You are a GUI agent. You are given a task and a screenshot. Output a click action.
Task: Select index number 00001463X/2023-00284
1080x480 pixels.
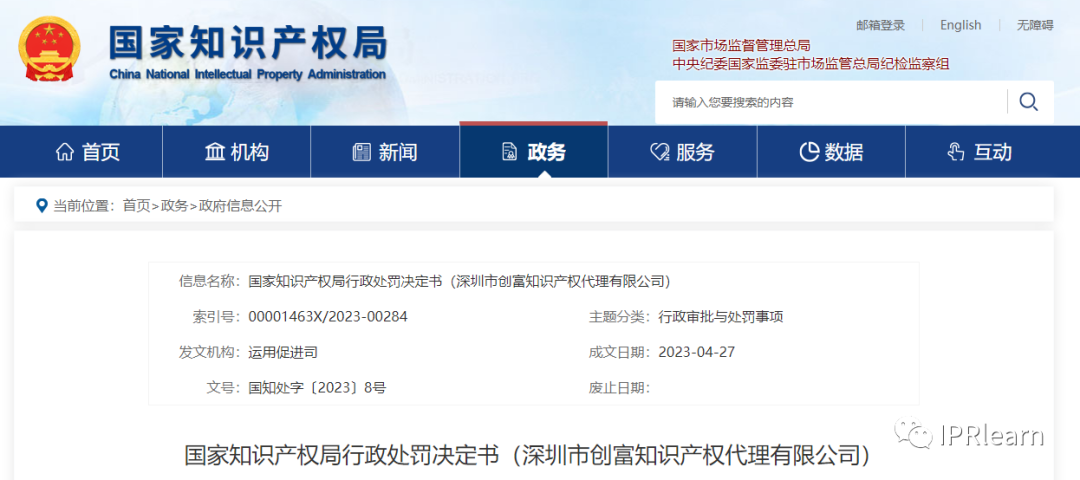click(328, 317)
